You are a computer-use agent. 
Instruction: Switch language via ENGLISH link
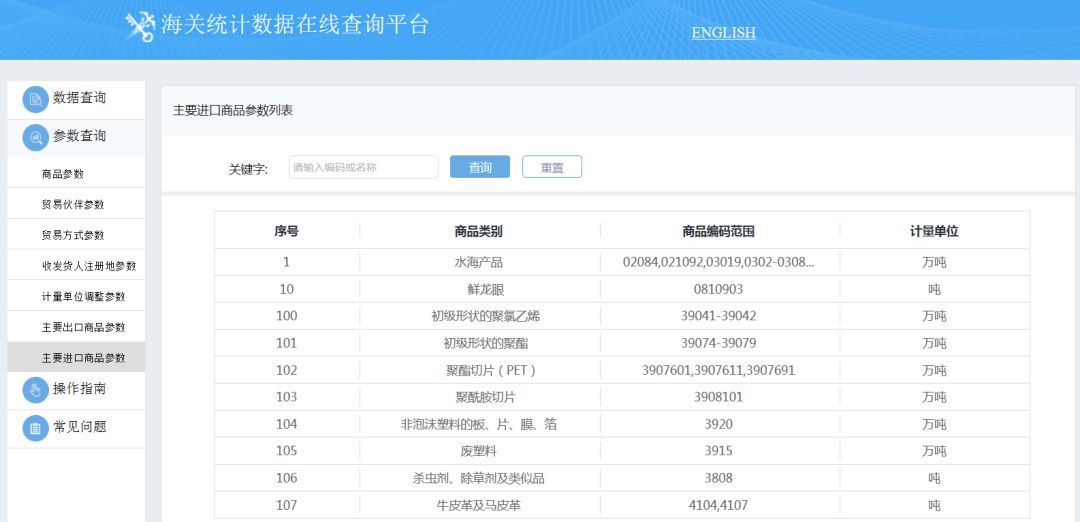click(x=723, y=32)
